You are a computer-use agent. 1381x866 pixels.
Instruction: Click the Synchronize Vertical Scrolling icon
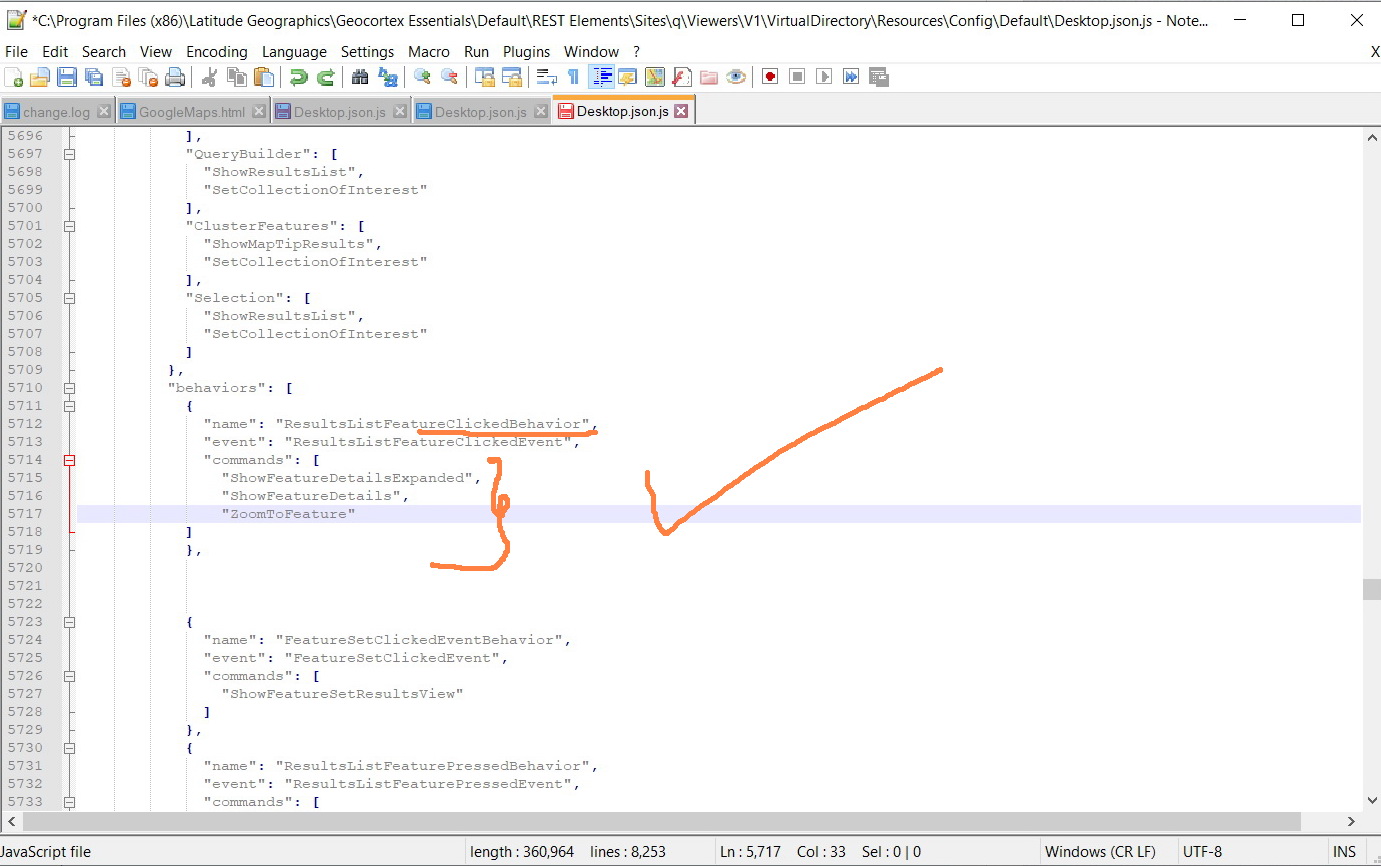coord(485,77)
